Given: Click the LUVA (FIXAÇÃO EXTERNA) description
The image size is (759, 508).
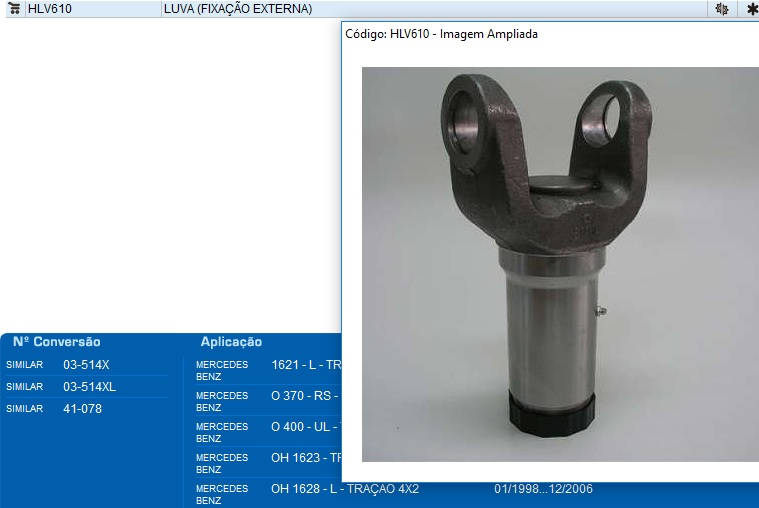Looking at the screenshot, I should (x=238, y=9).
